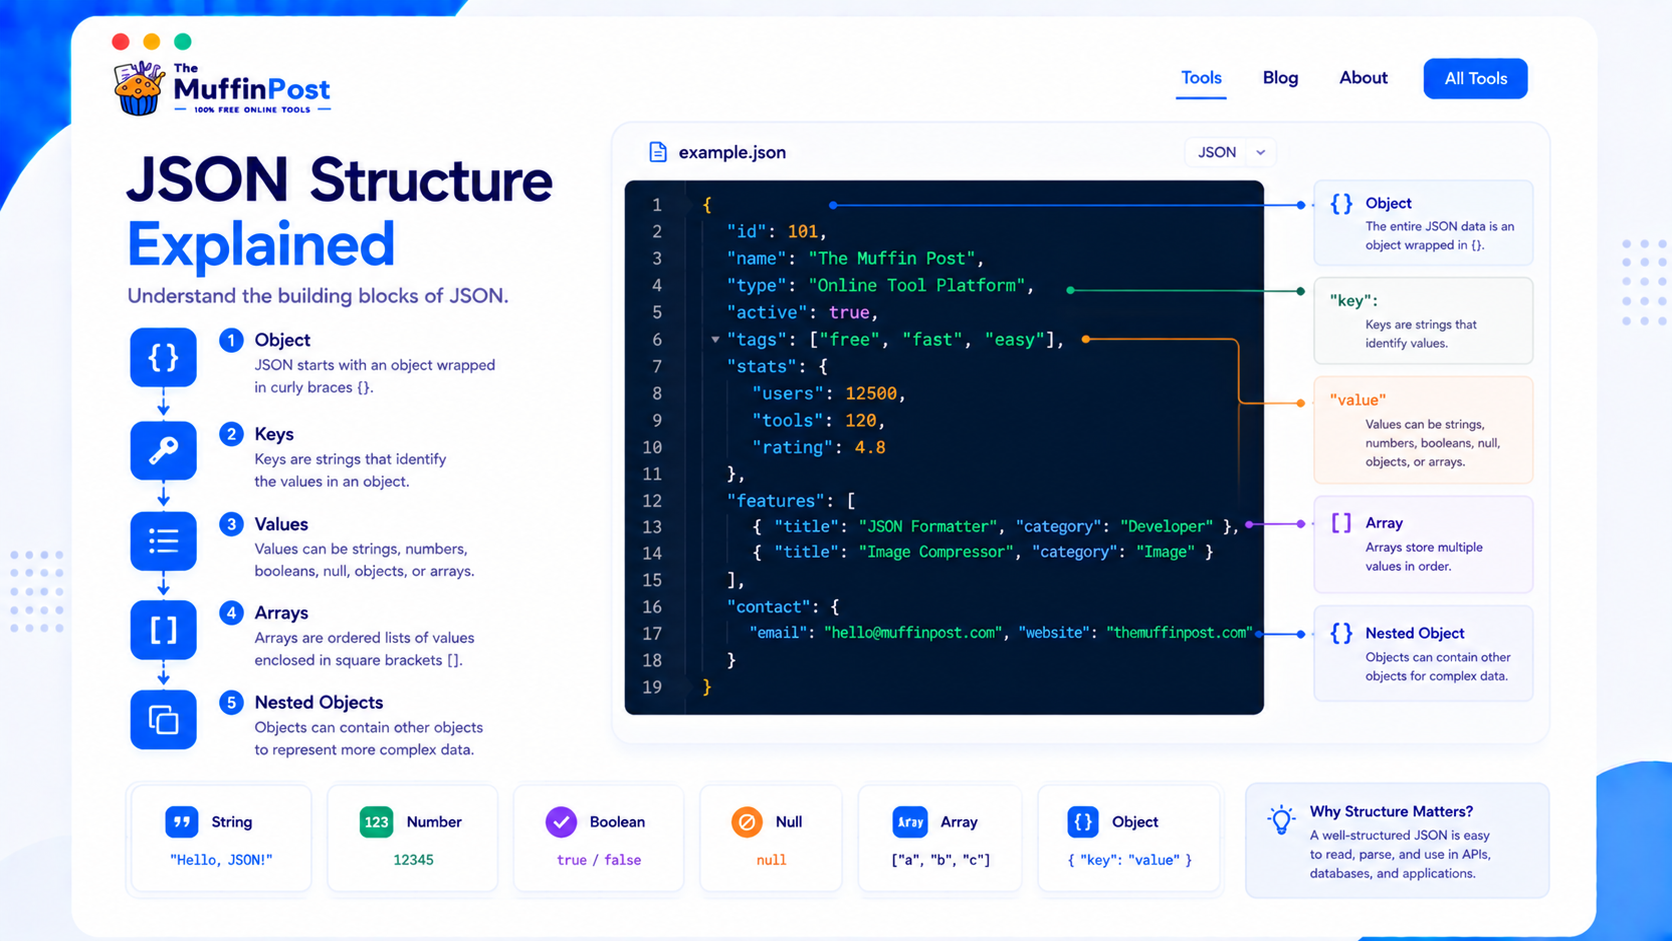
Task: Click the Object braces icon in bottom row
Action: [x=1083, y=822]
